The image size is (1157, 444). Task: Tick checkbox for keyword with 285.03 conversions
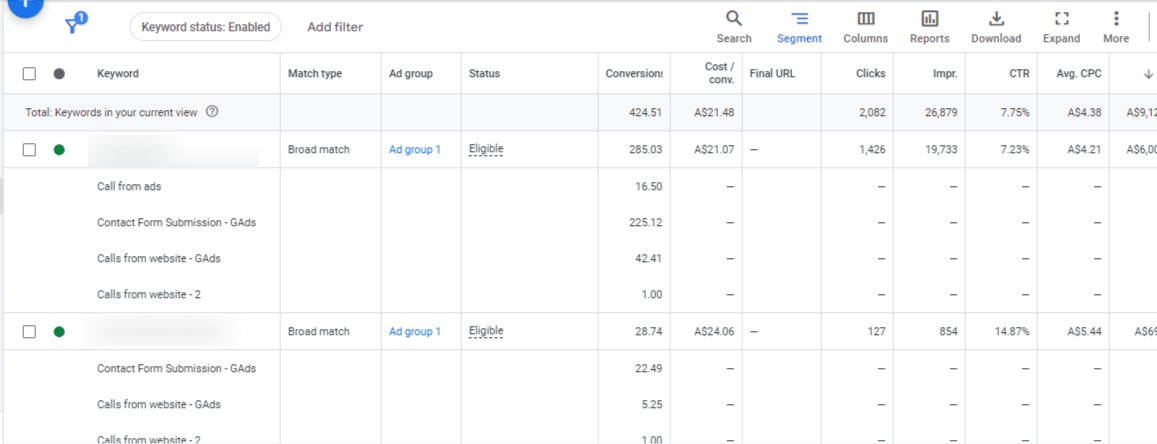(x=29, y=150)
